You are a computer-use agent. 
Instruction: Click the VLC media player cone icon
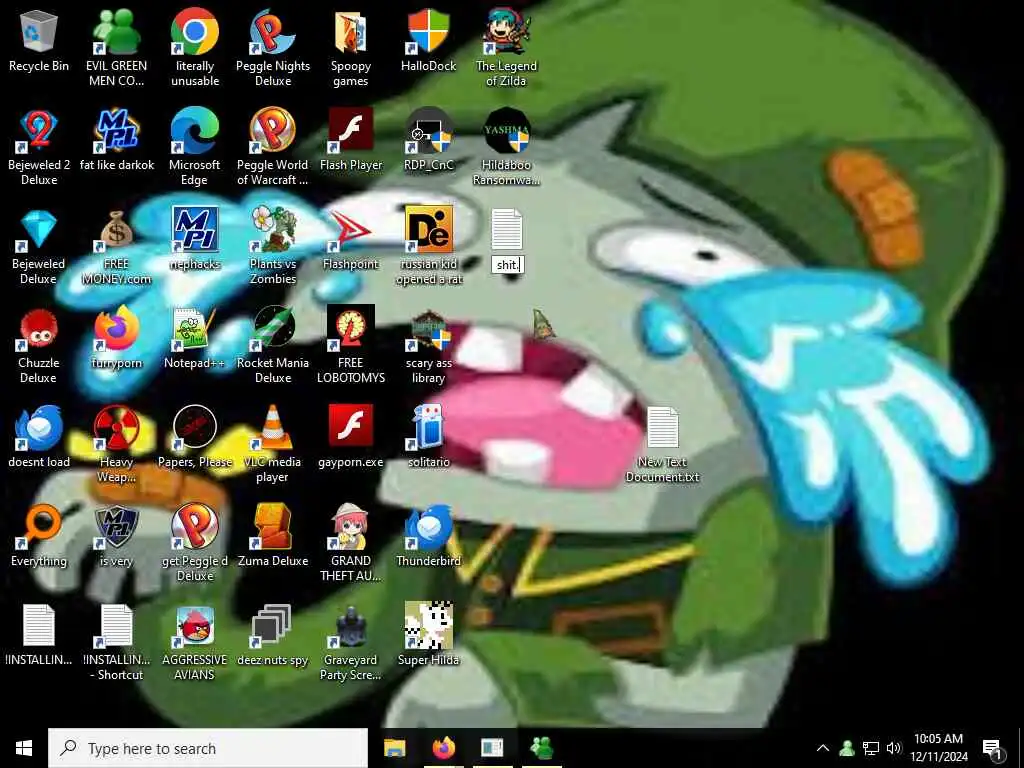pos(272,428)
